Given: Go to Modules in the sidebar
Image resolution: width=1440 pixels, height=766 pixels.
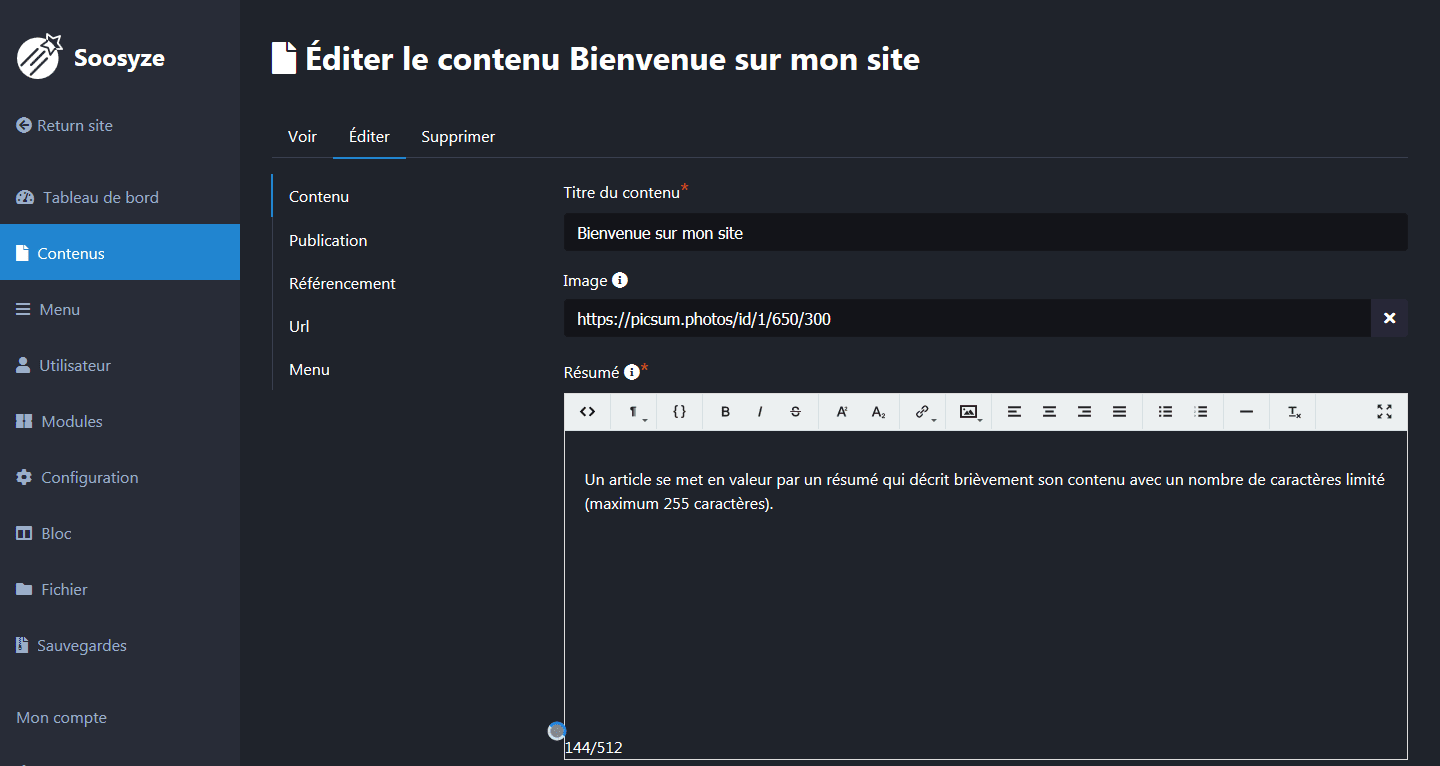Looking at the screenshot, I should tap(72, 422).
